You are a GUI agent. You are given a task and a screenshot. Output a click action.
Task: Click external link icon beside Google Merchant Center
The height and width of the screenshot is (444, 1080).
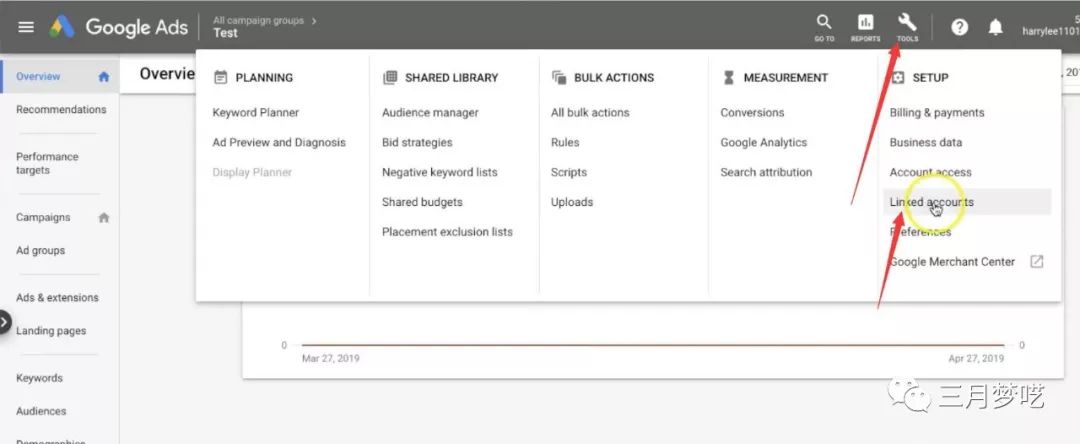pos(1037,262)
